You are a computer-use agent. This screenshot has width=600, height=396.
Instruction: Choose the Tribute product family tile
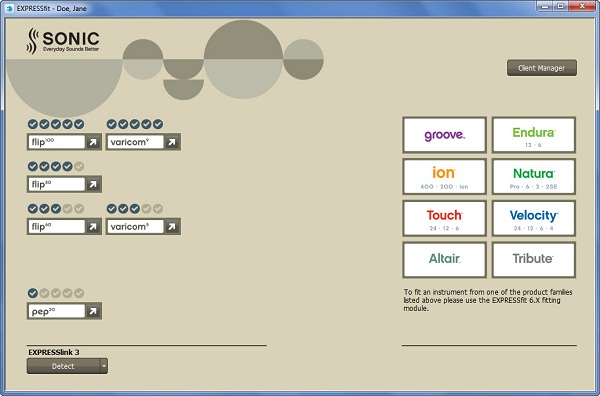(534, 259)
